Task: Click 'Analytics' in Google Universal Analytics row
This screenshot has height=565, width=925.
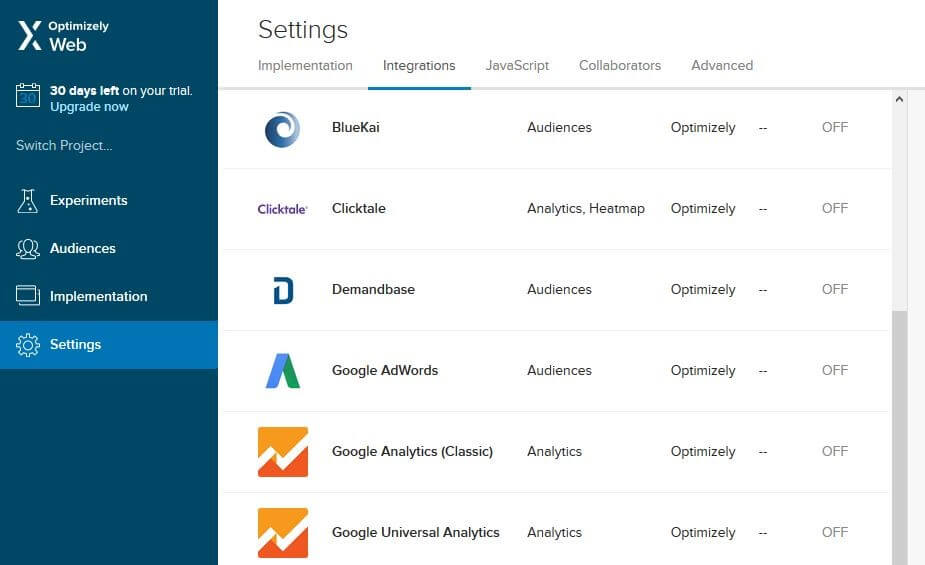Action: click(x=555, y=532)
